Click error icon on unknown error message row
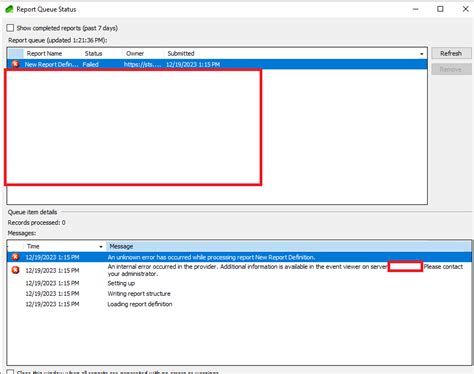474x374 pixels. 15,257
